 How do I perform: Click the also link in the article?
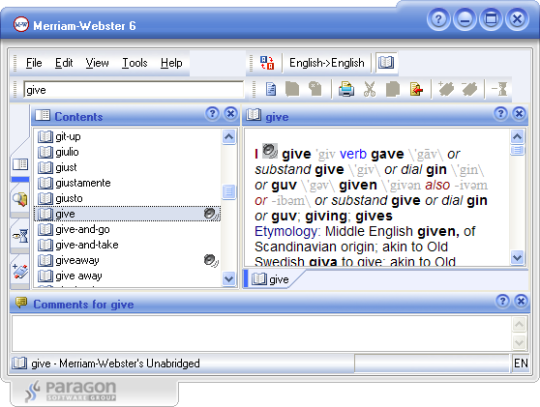point(437,185)
